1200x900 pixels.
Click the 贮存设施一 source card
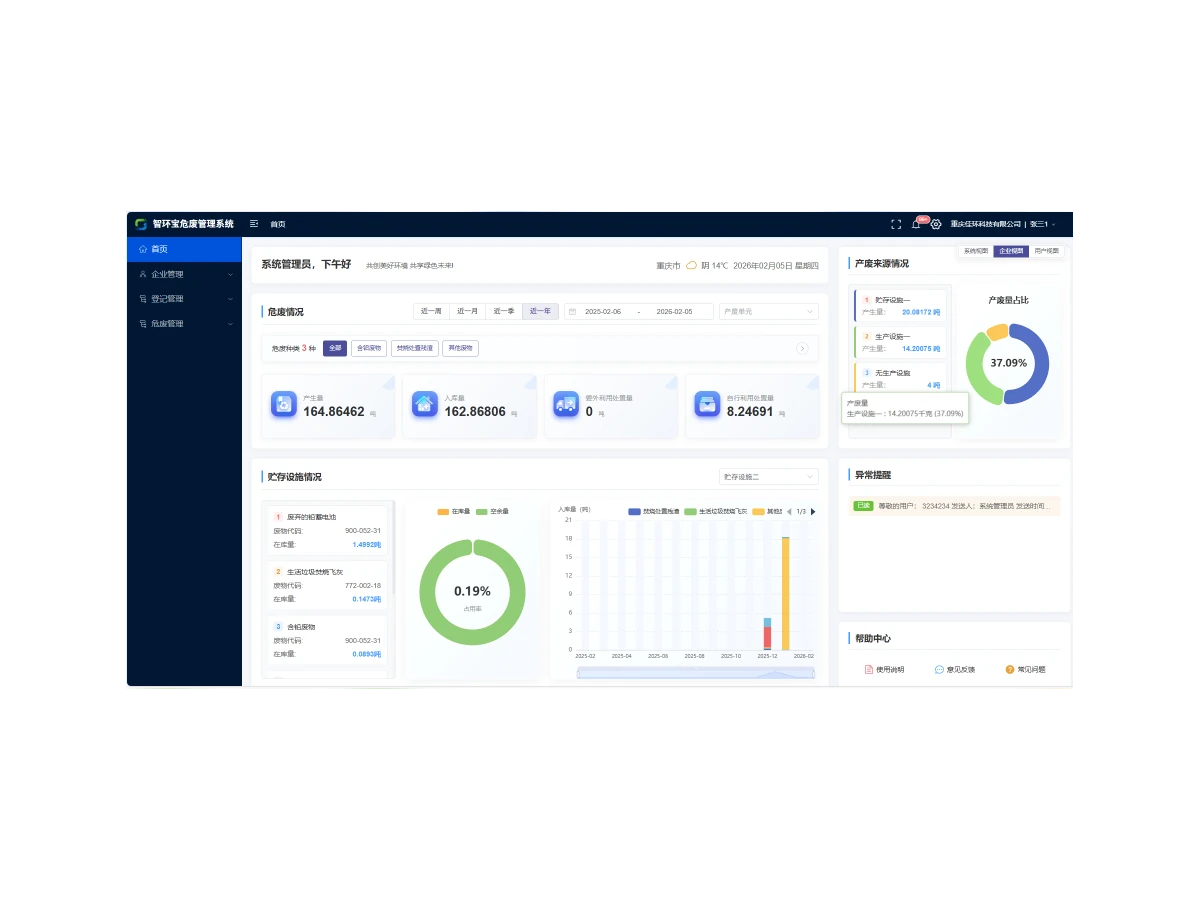902,306
